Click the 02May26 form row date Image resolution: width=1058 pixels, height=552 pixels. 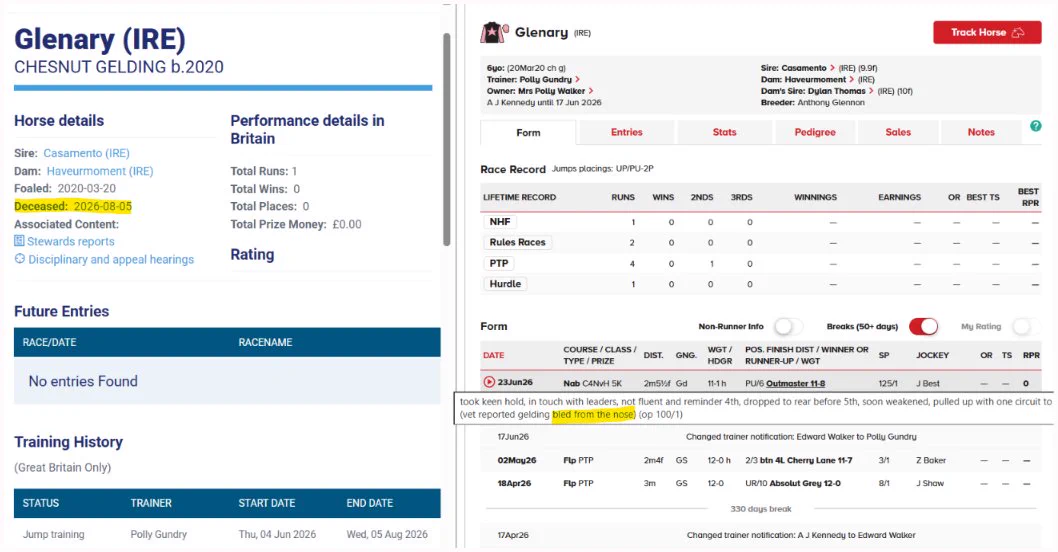pyautogui.click(x=517, y=460)
